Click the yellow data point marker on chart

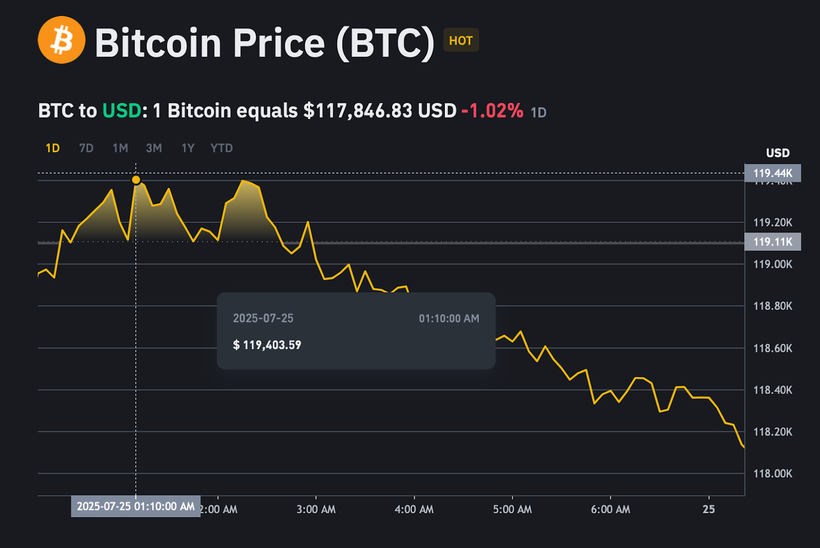pos(136,180)
